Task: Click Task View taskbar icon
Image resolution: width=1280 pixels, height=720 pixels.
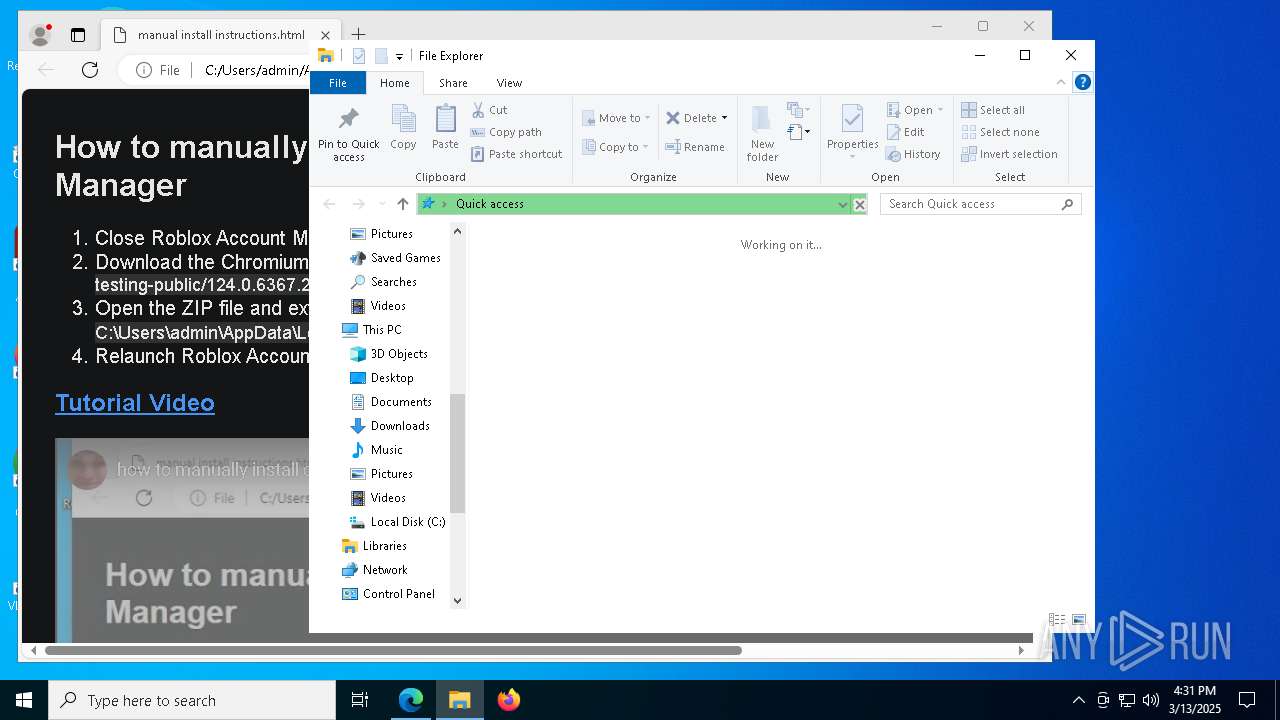Action: (x=360, y=700)
